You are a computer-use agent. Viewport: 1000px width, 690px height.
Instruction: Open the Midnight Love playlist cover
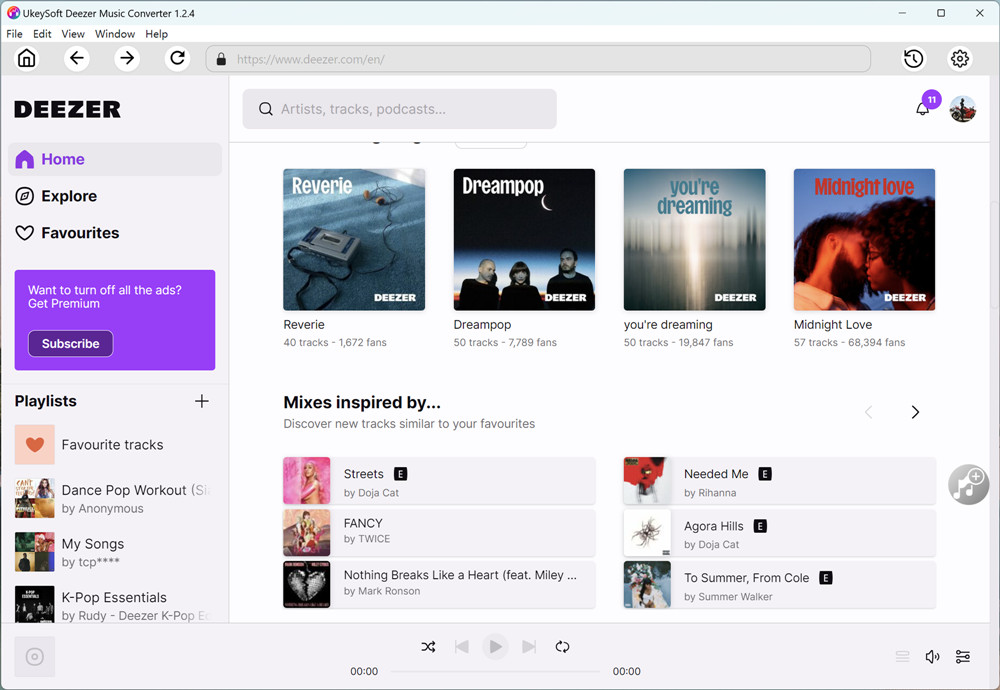coord(864,240)
